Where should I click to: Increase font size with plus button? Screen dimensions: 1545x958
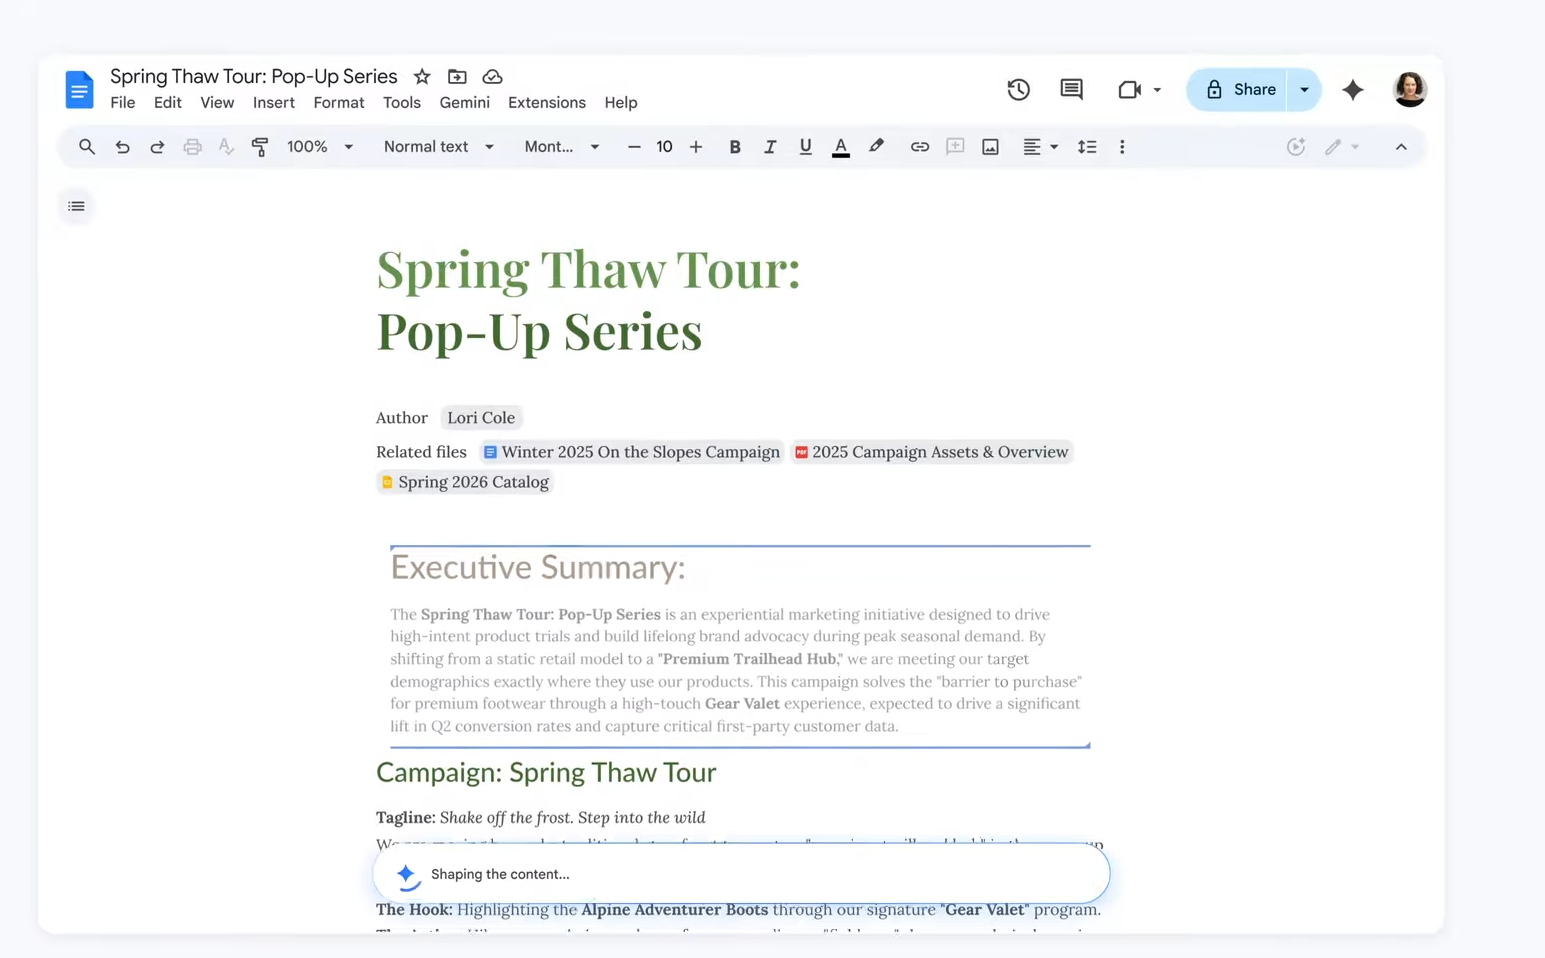click(696, 147)
